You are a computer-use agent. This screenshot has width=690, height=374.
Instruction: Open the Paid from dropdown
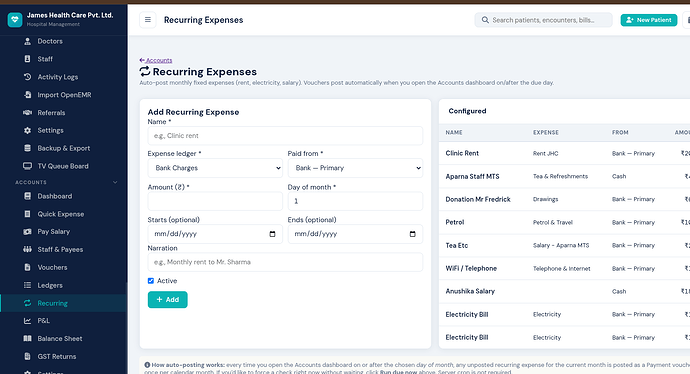pyautogui.click(x=355, y=168)
